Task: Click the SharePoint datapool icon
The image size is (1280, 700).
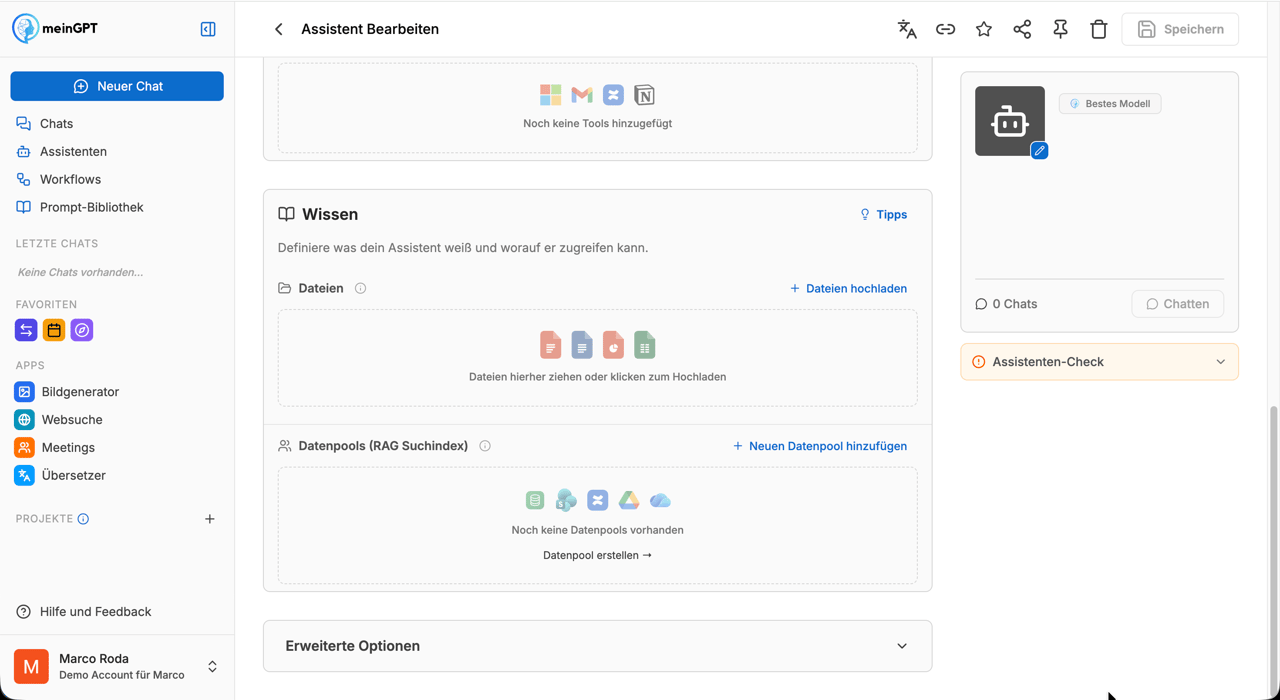Action: (x=566, y=500)
